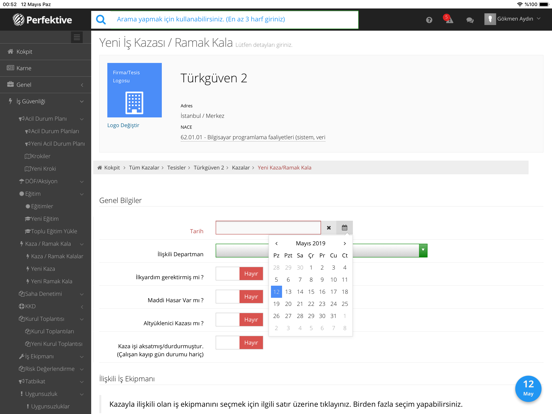This screenshot has width=552, height=414.
Task: Open Yeni Kroki in the sidebar
Action: [40, 169]
